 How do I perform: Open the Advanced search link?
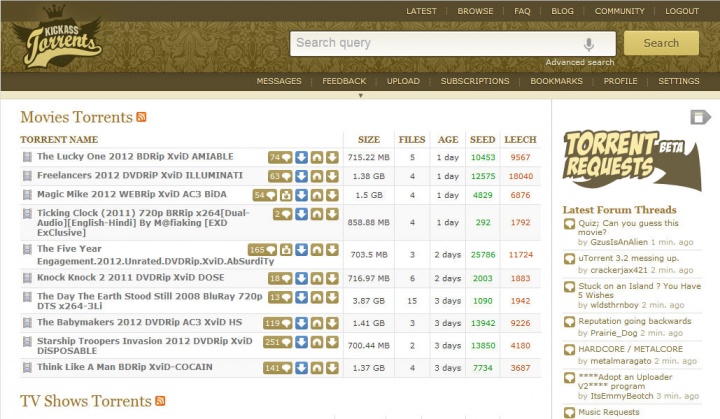(579, 62)
